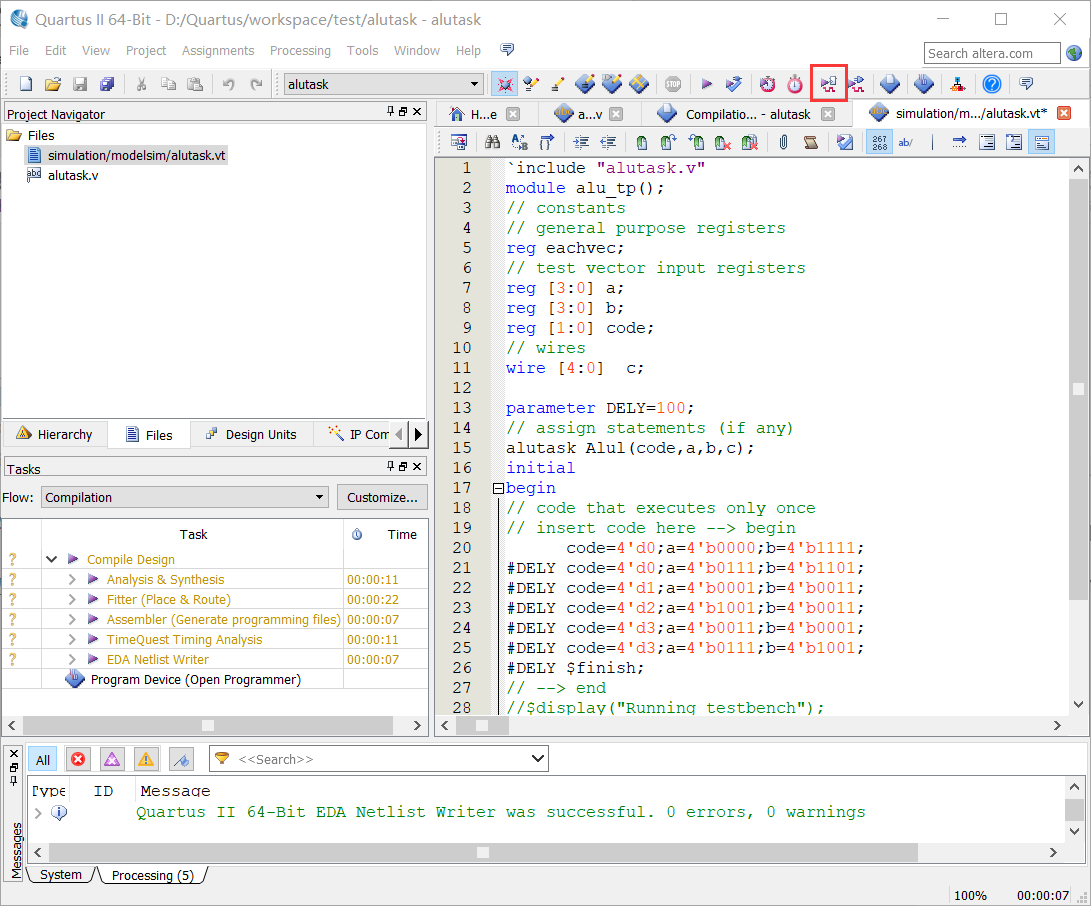Stop processing with the STOP icon
The width and height of the screenshot is (1091, 906).
673,84
